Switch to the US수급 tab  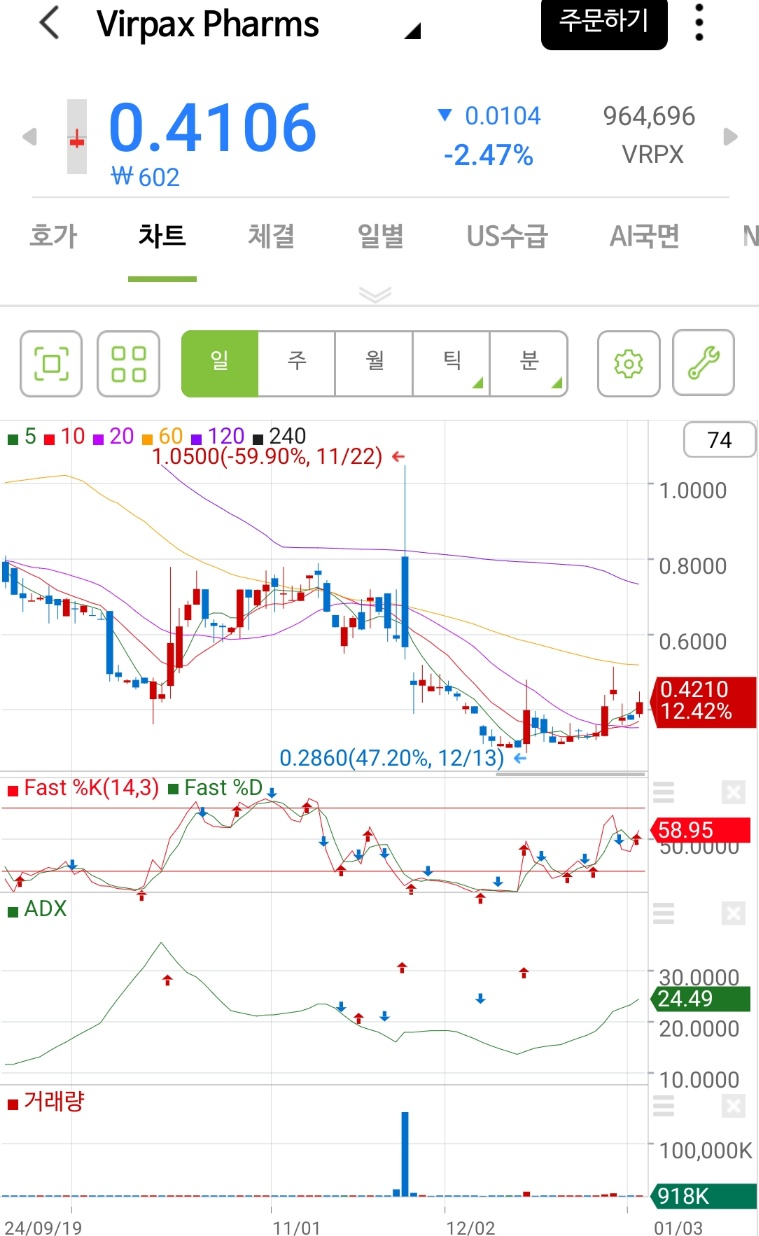[x=507, y=237]
